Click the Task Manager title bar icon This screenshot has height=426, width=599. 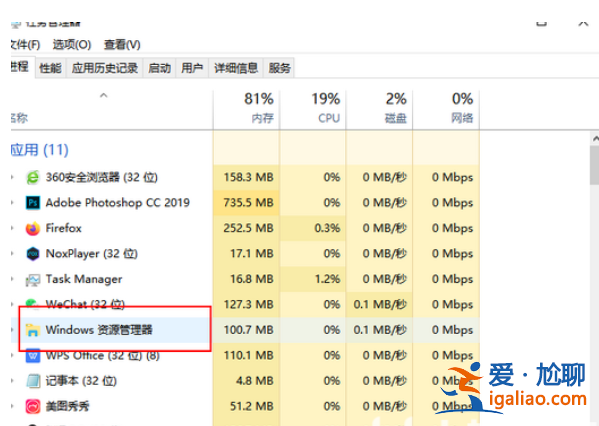(16, 24)
